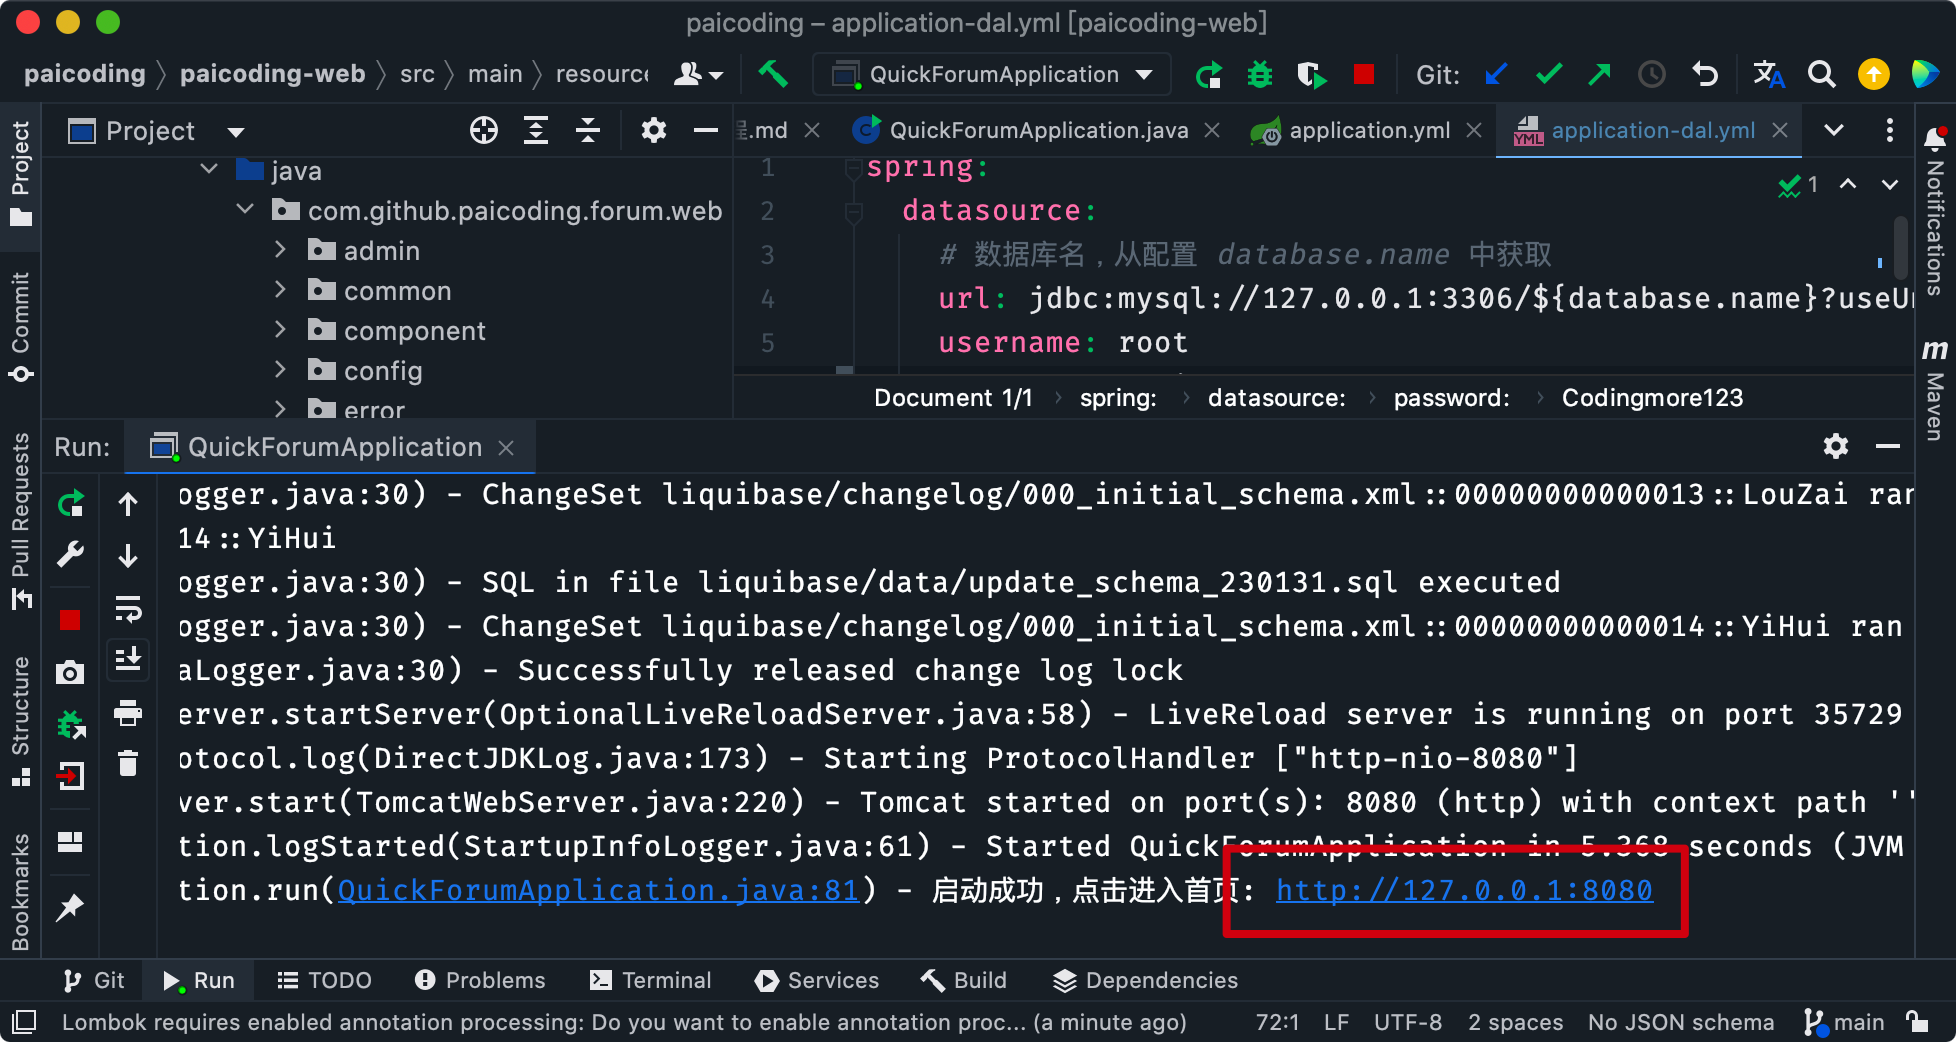The width and height of the screenshot is (1956, 1042).
Task: Toggle the Select Opened File target icon
Action: click(x=484, y=131)
